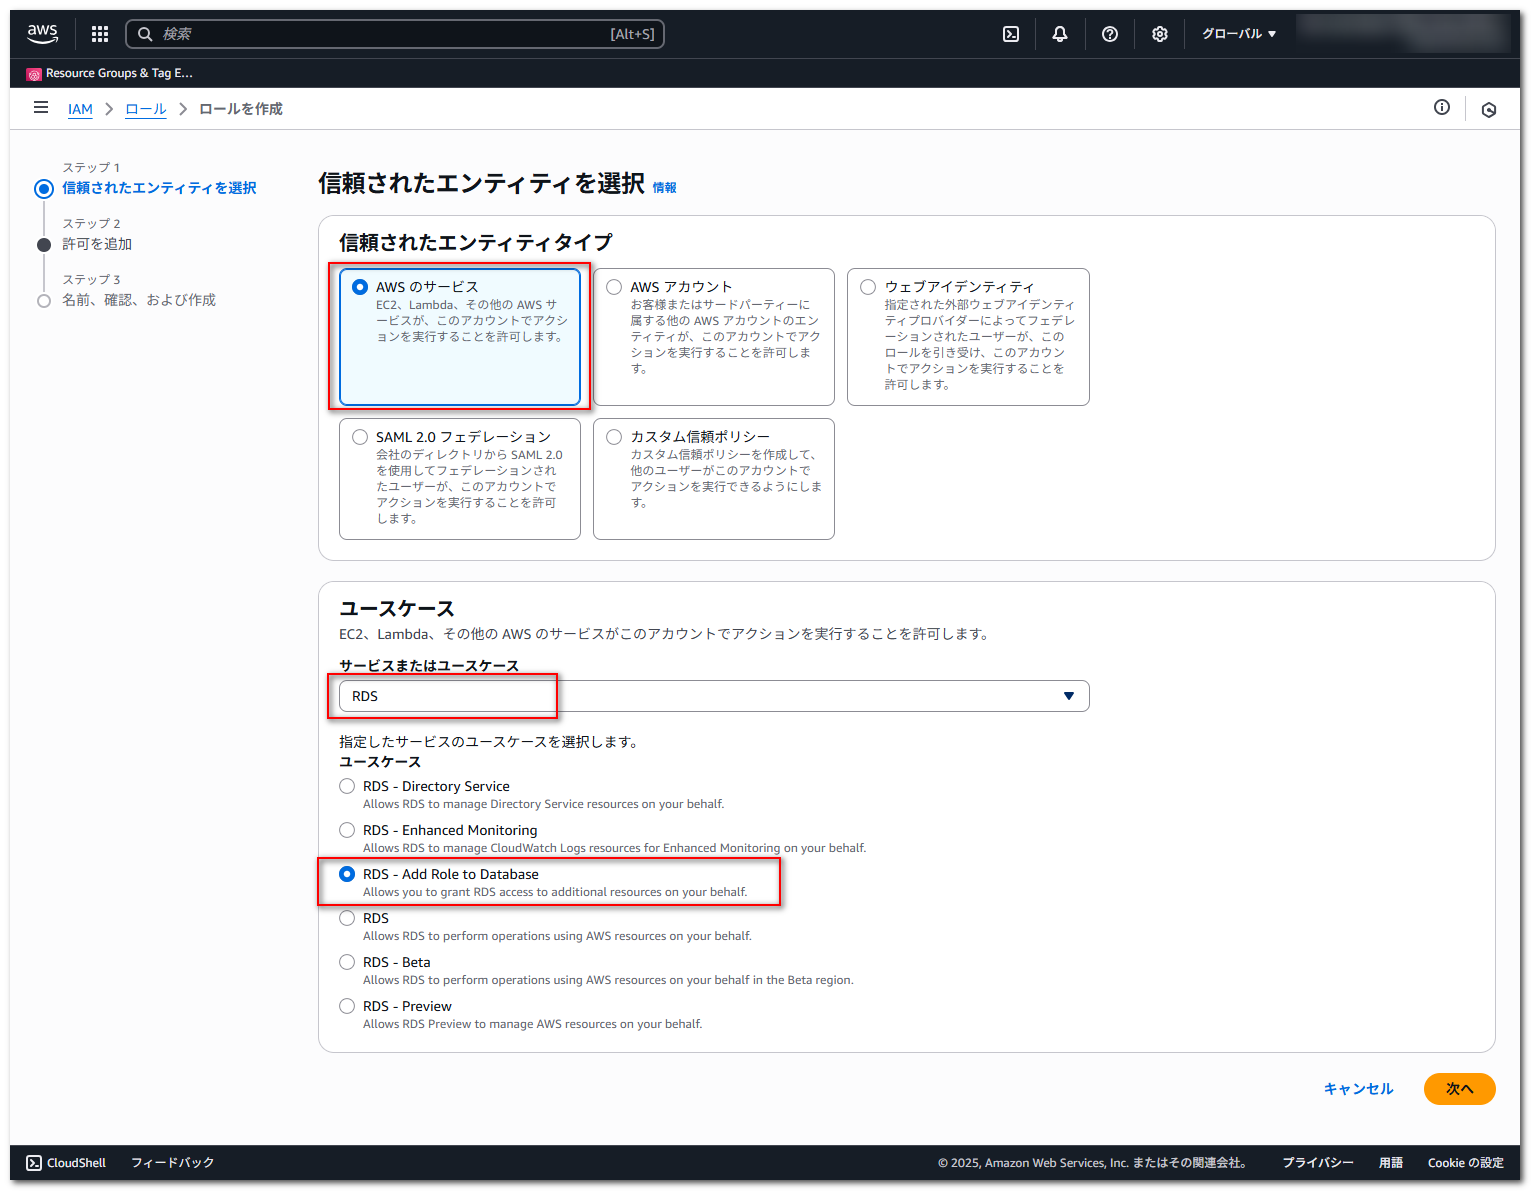Viewport: 1531px width, 1191px height.
Task: Open Cookie の設定 in the footer
Action: tap(1466, 1163)
